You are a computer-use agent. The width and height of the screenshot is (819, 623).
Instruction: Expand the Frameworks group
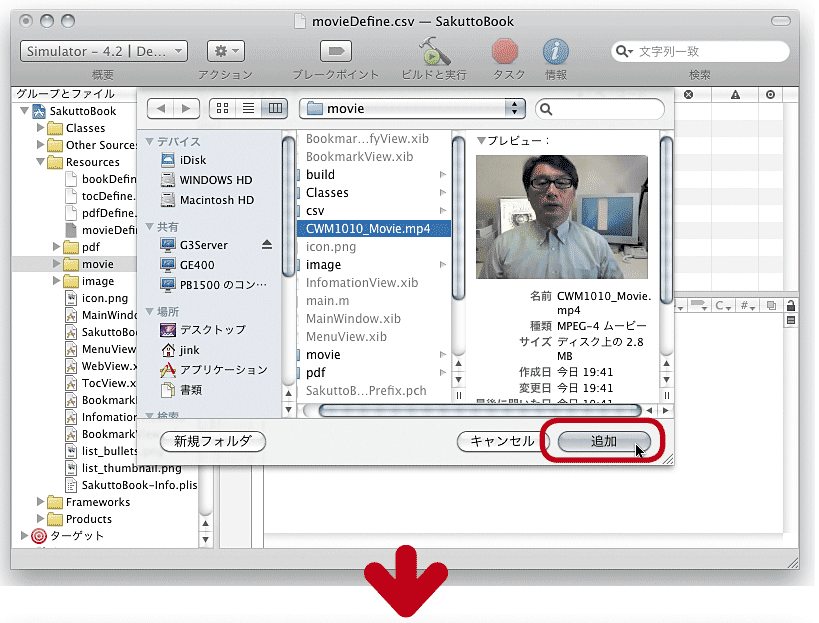pos(40,501)
